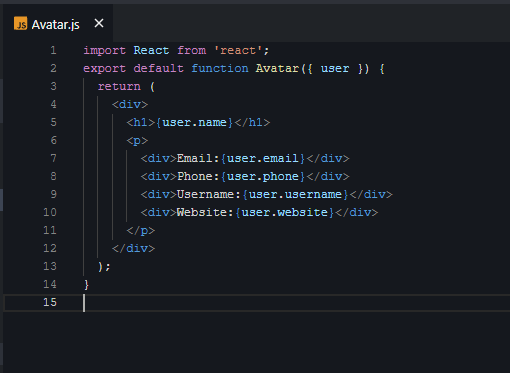Click the user.email expression
Viewport: 510px width, 373px height.
pos(263,158)
